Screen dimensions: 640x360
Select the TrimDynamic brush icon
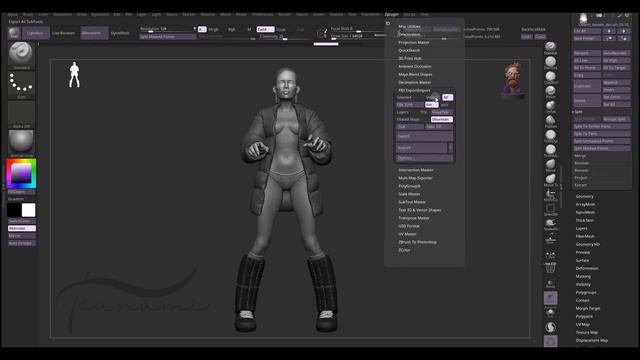pos(550,135)
